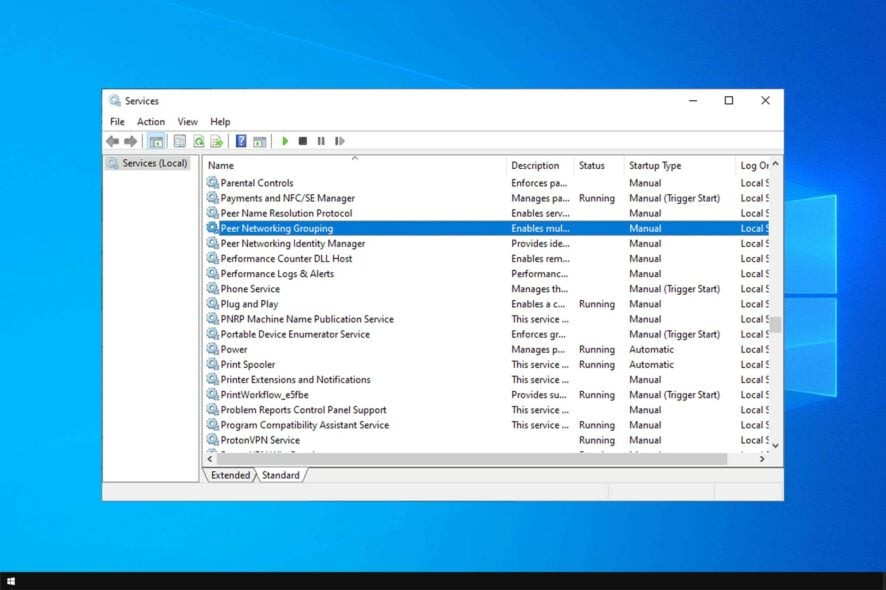This screenshot has height=590, width=886.
Task: Start the service with the green play icon
Action: point(285,141)
